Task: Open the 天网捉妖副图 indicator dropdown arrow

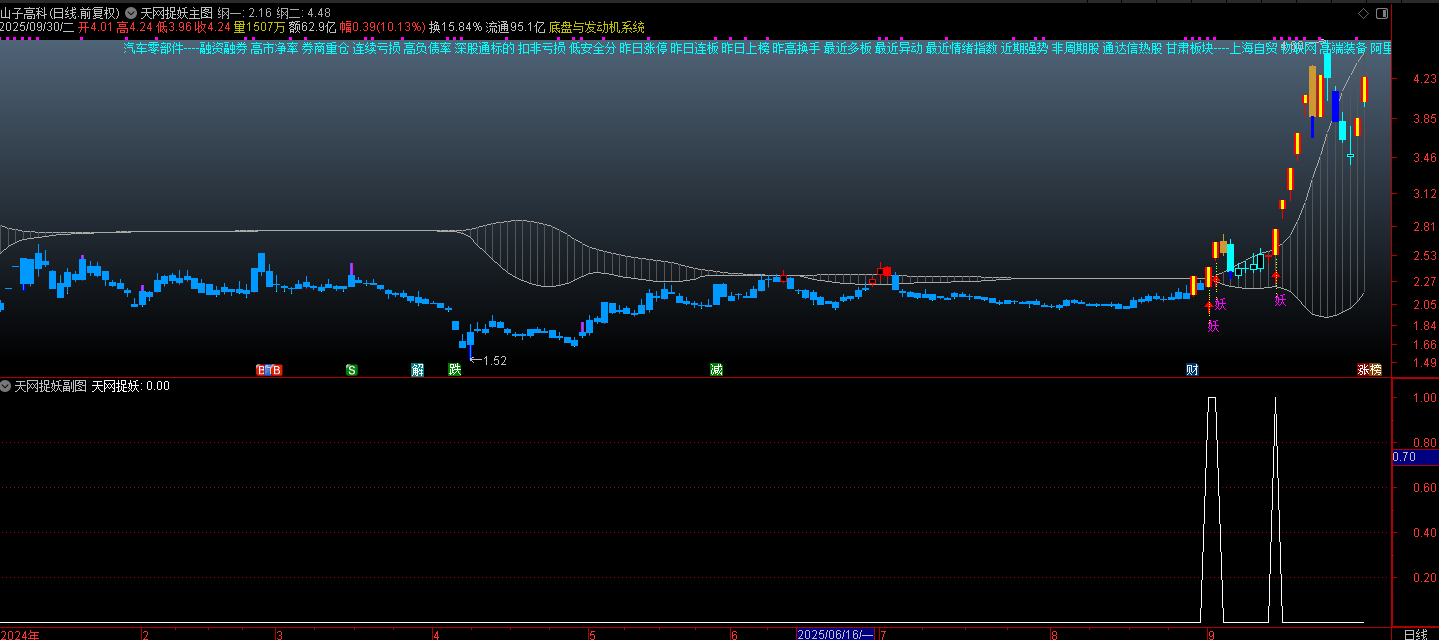Action: coord(6,385)
